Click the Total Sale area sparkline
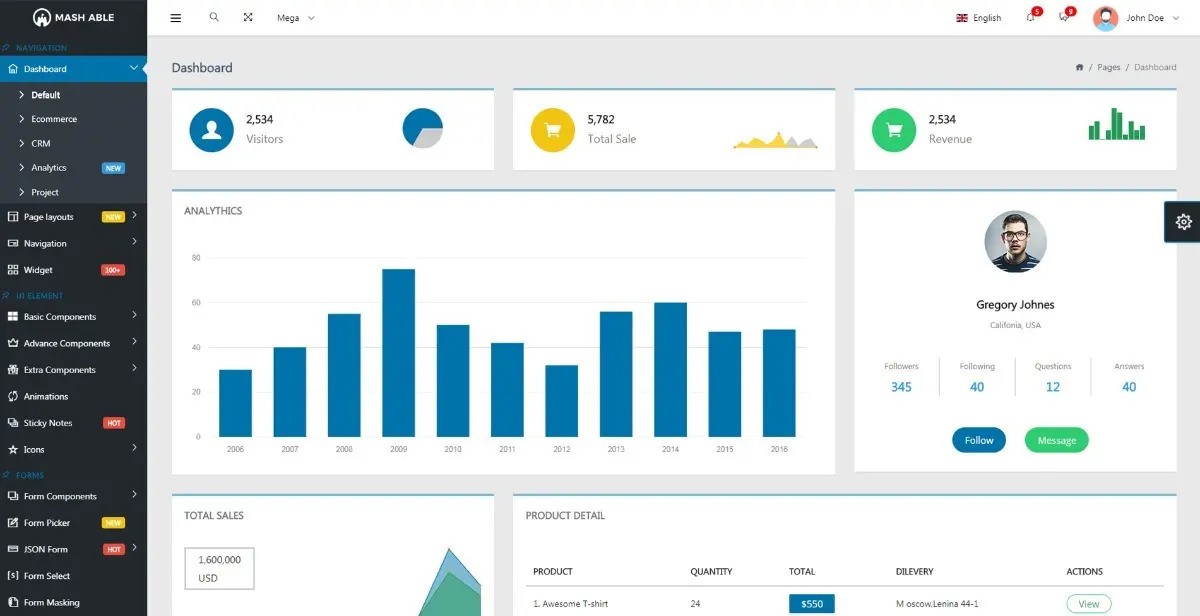The width and height of the screenshot is (1200, 616). coord(775,140)
